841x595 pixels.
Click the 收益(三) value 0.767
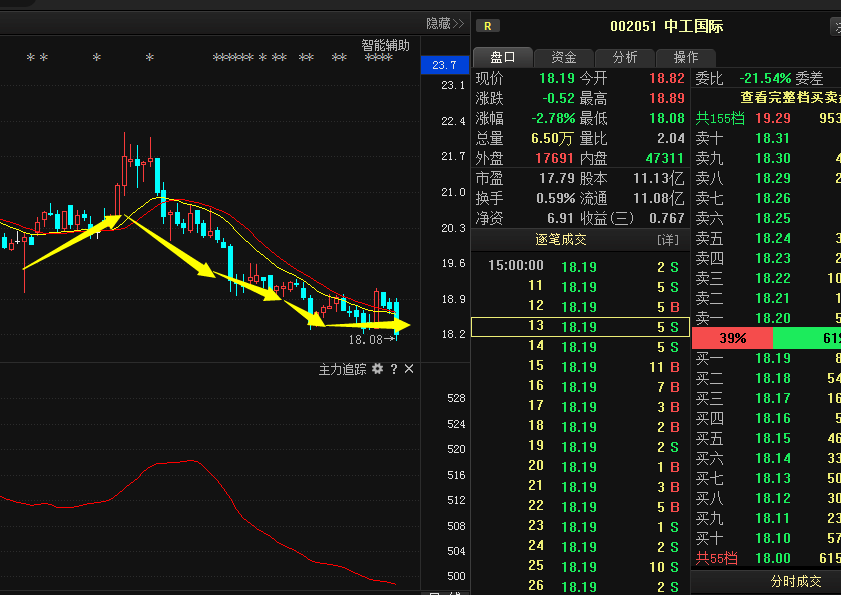pos(667,218)
